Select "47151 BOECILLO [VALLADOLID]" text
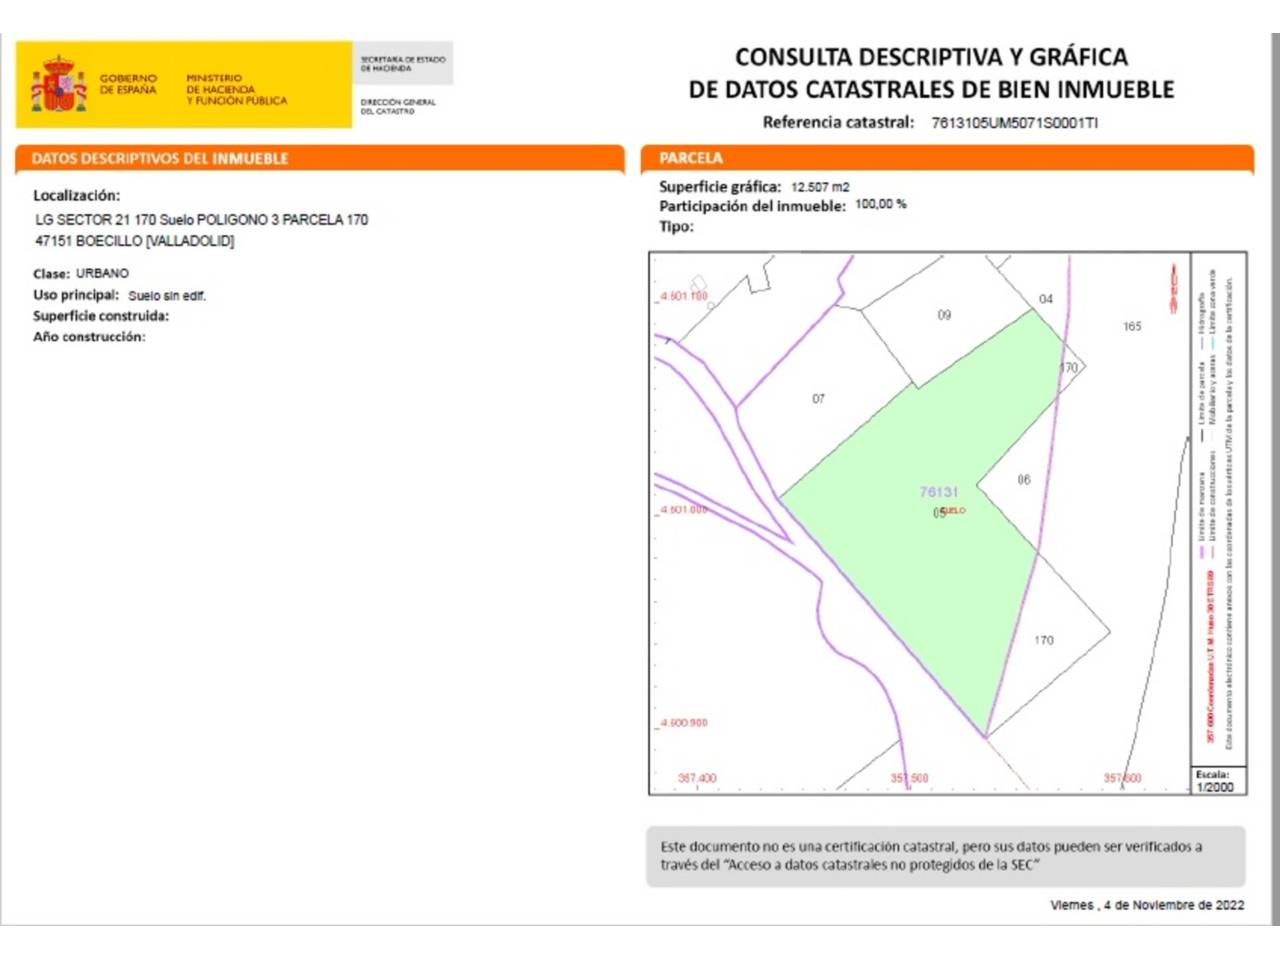 134,241
